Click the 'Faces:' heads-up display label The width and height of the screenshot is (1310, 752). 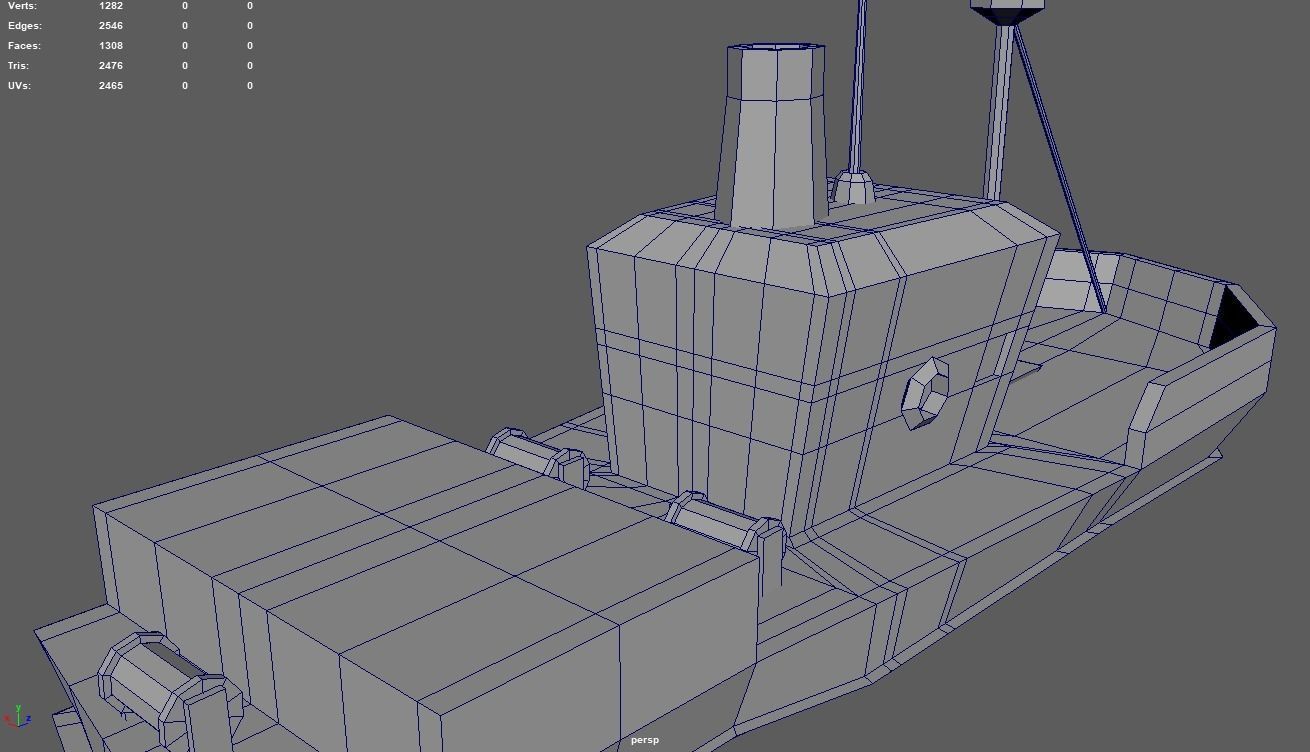click(x=24, y=46)
